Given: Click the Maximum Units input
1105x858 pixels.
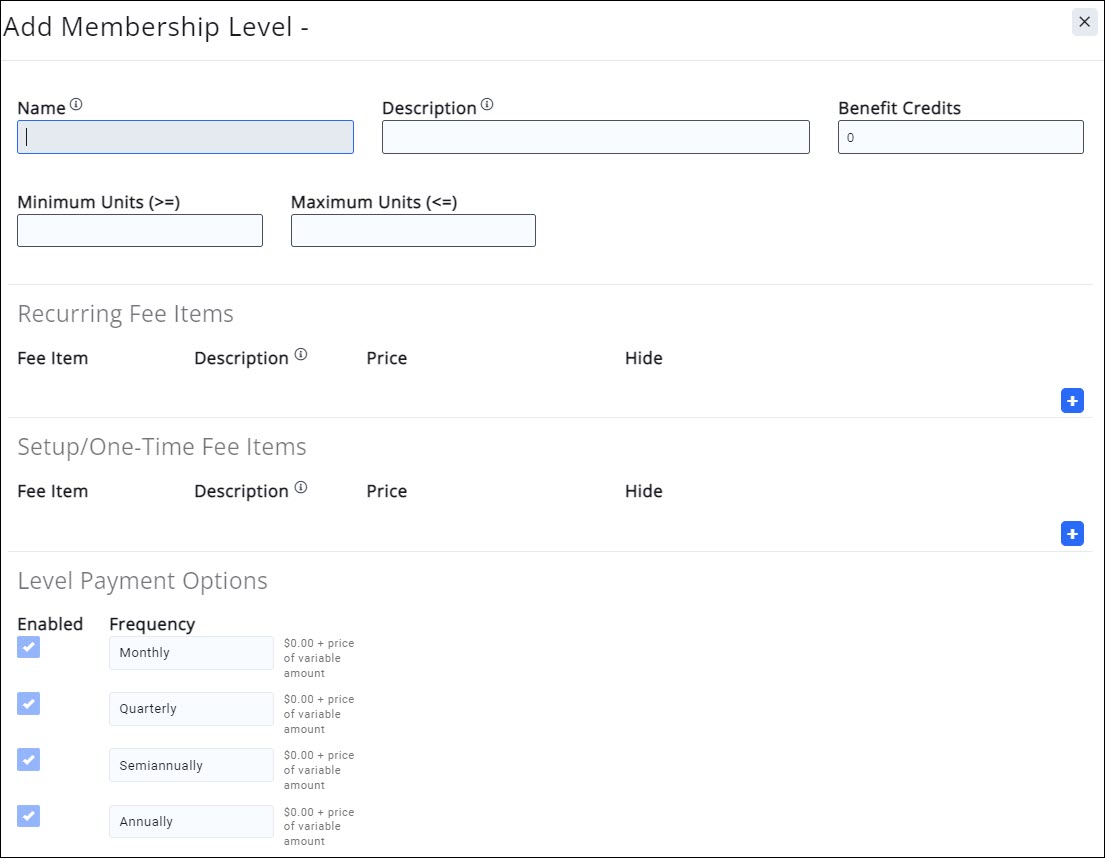Looking at the screenshot, I should pos(413,230).
